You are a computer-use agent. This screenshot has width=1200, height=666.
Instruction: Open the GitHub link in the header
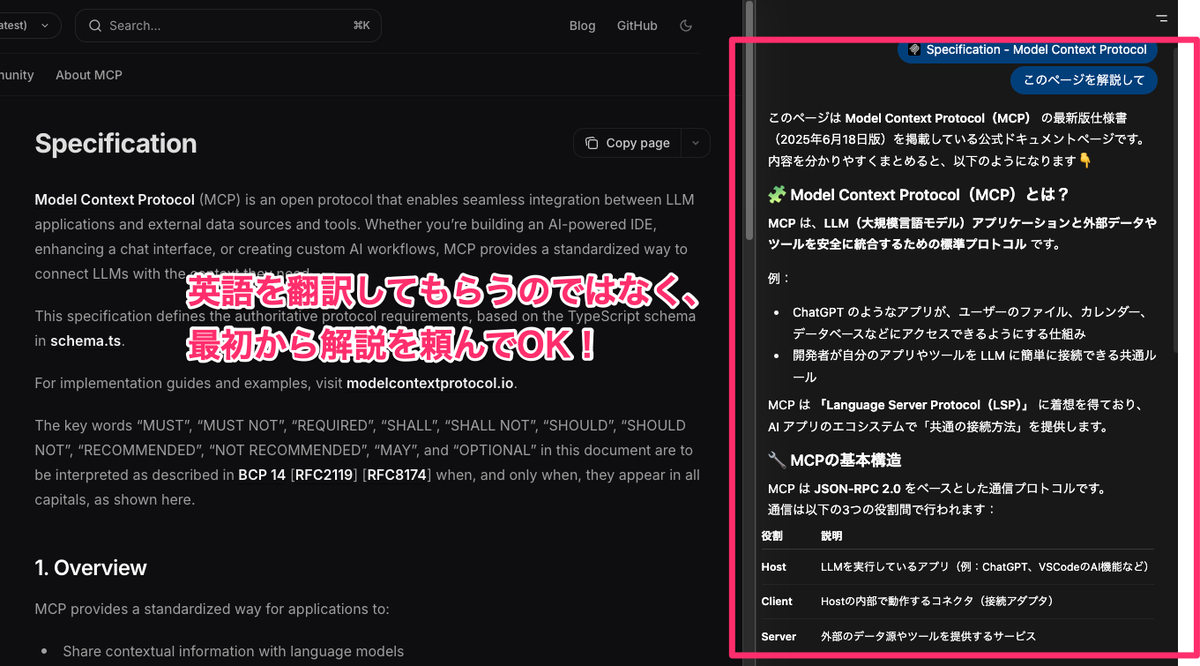tap(637, 26)
